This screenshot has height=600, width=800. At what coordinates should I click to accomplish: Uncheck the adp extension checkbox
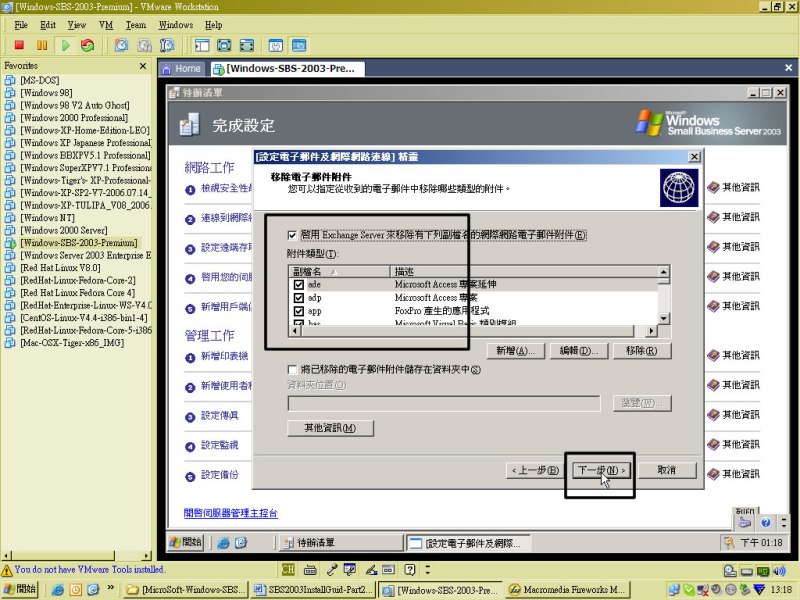(299, 298)
